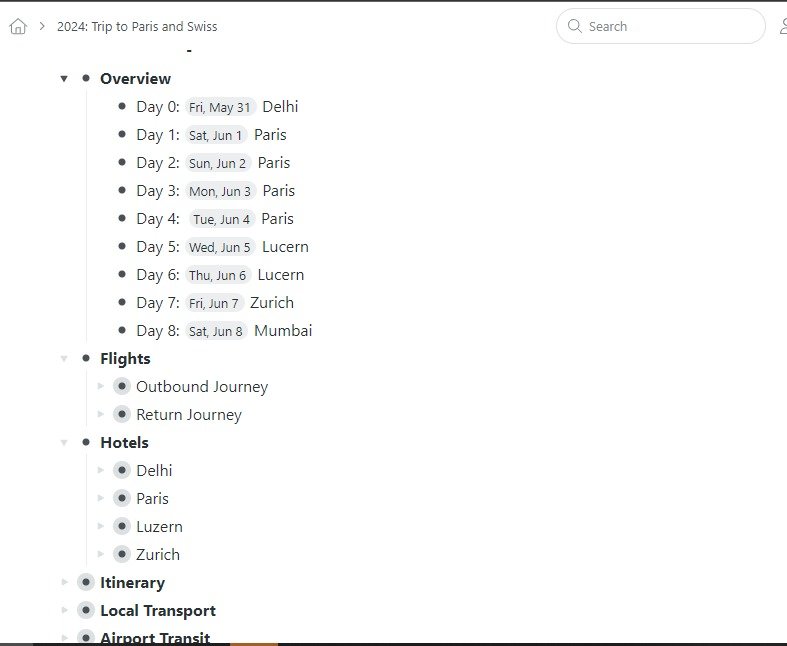Click the Wed, Jun 5 date tag

tap(220, 247)
